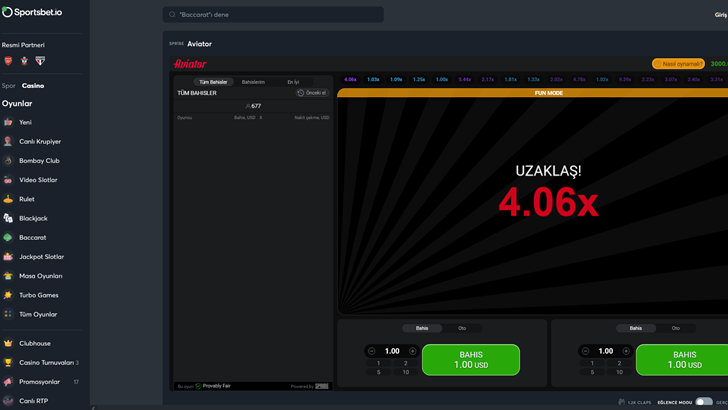Viewport: 728px width, 410px height.
Task: Switch to the En İyi tab
Action: 293,82
